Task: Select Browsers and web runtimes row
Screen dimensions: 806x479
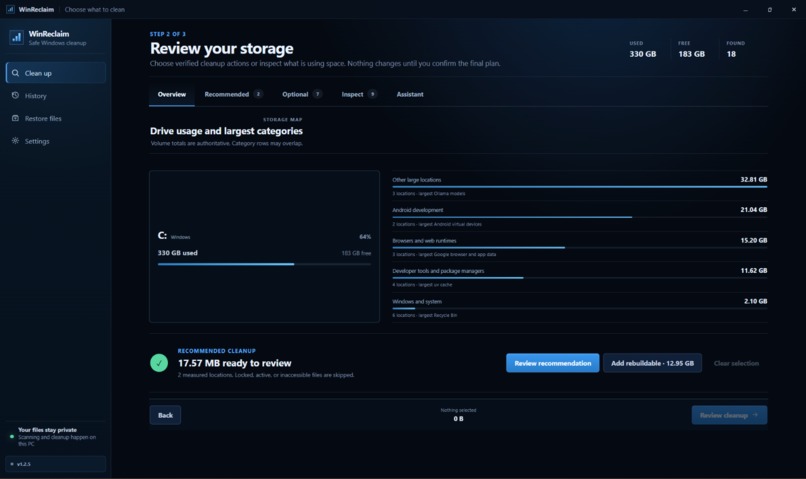Action: point(579,247)
